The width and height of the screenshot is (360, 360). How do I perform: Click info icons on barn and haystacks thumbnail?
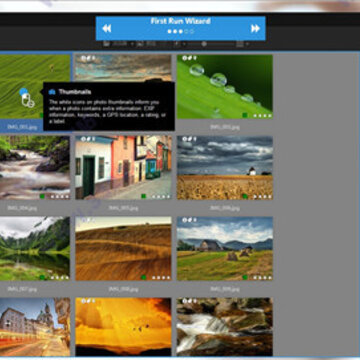pyautogui.click(x=189, y=220)
